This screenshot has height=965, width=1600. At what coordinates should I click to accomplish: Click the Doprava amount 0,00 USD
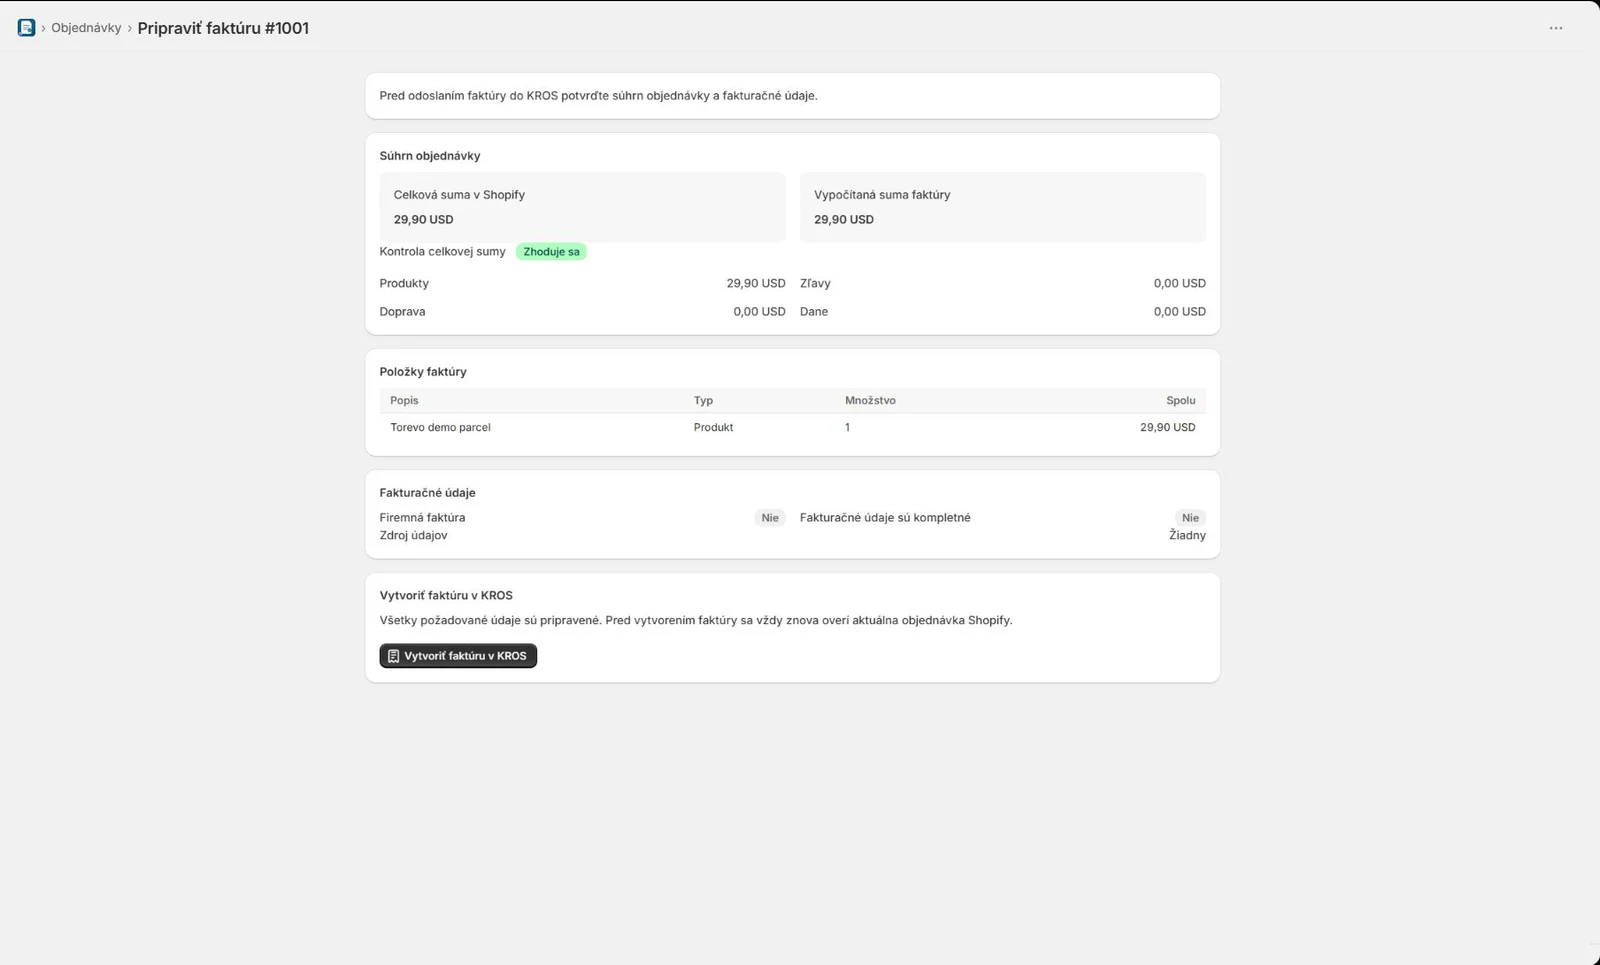[x=759, y=311]
